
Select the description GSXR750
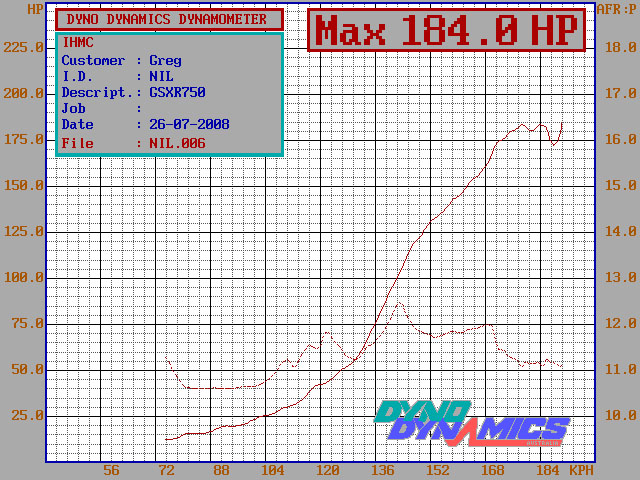(x=177, y=92)
